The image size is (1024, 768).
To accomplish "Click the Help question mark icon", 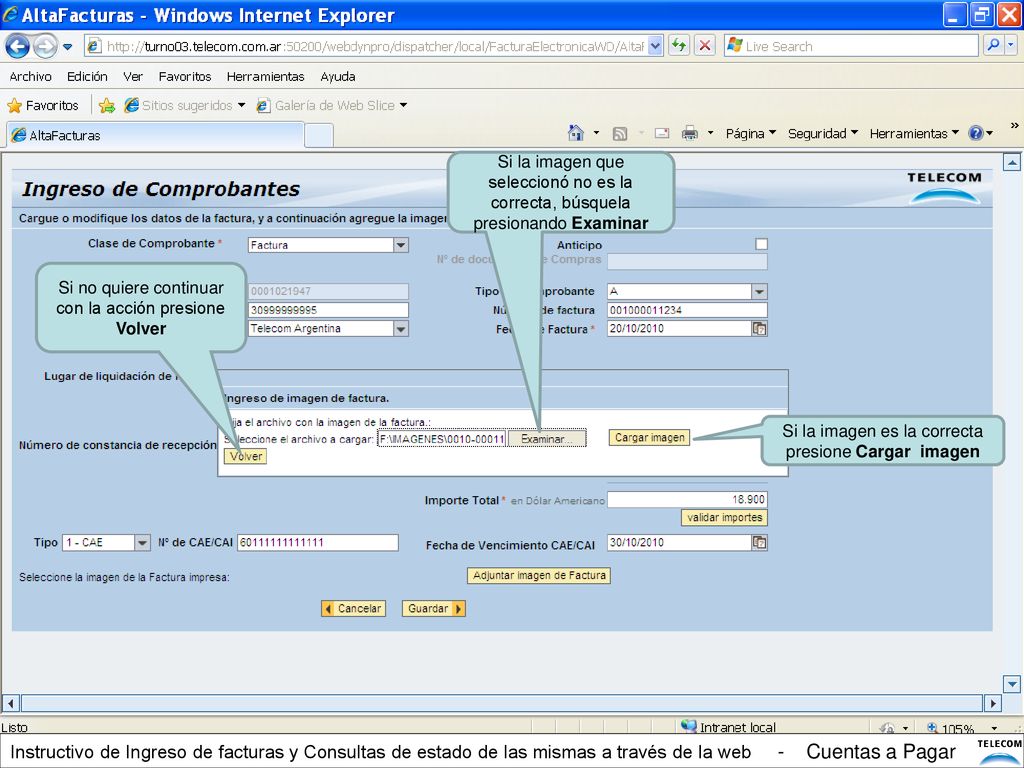I will [976, 133].
